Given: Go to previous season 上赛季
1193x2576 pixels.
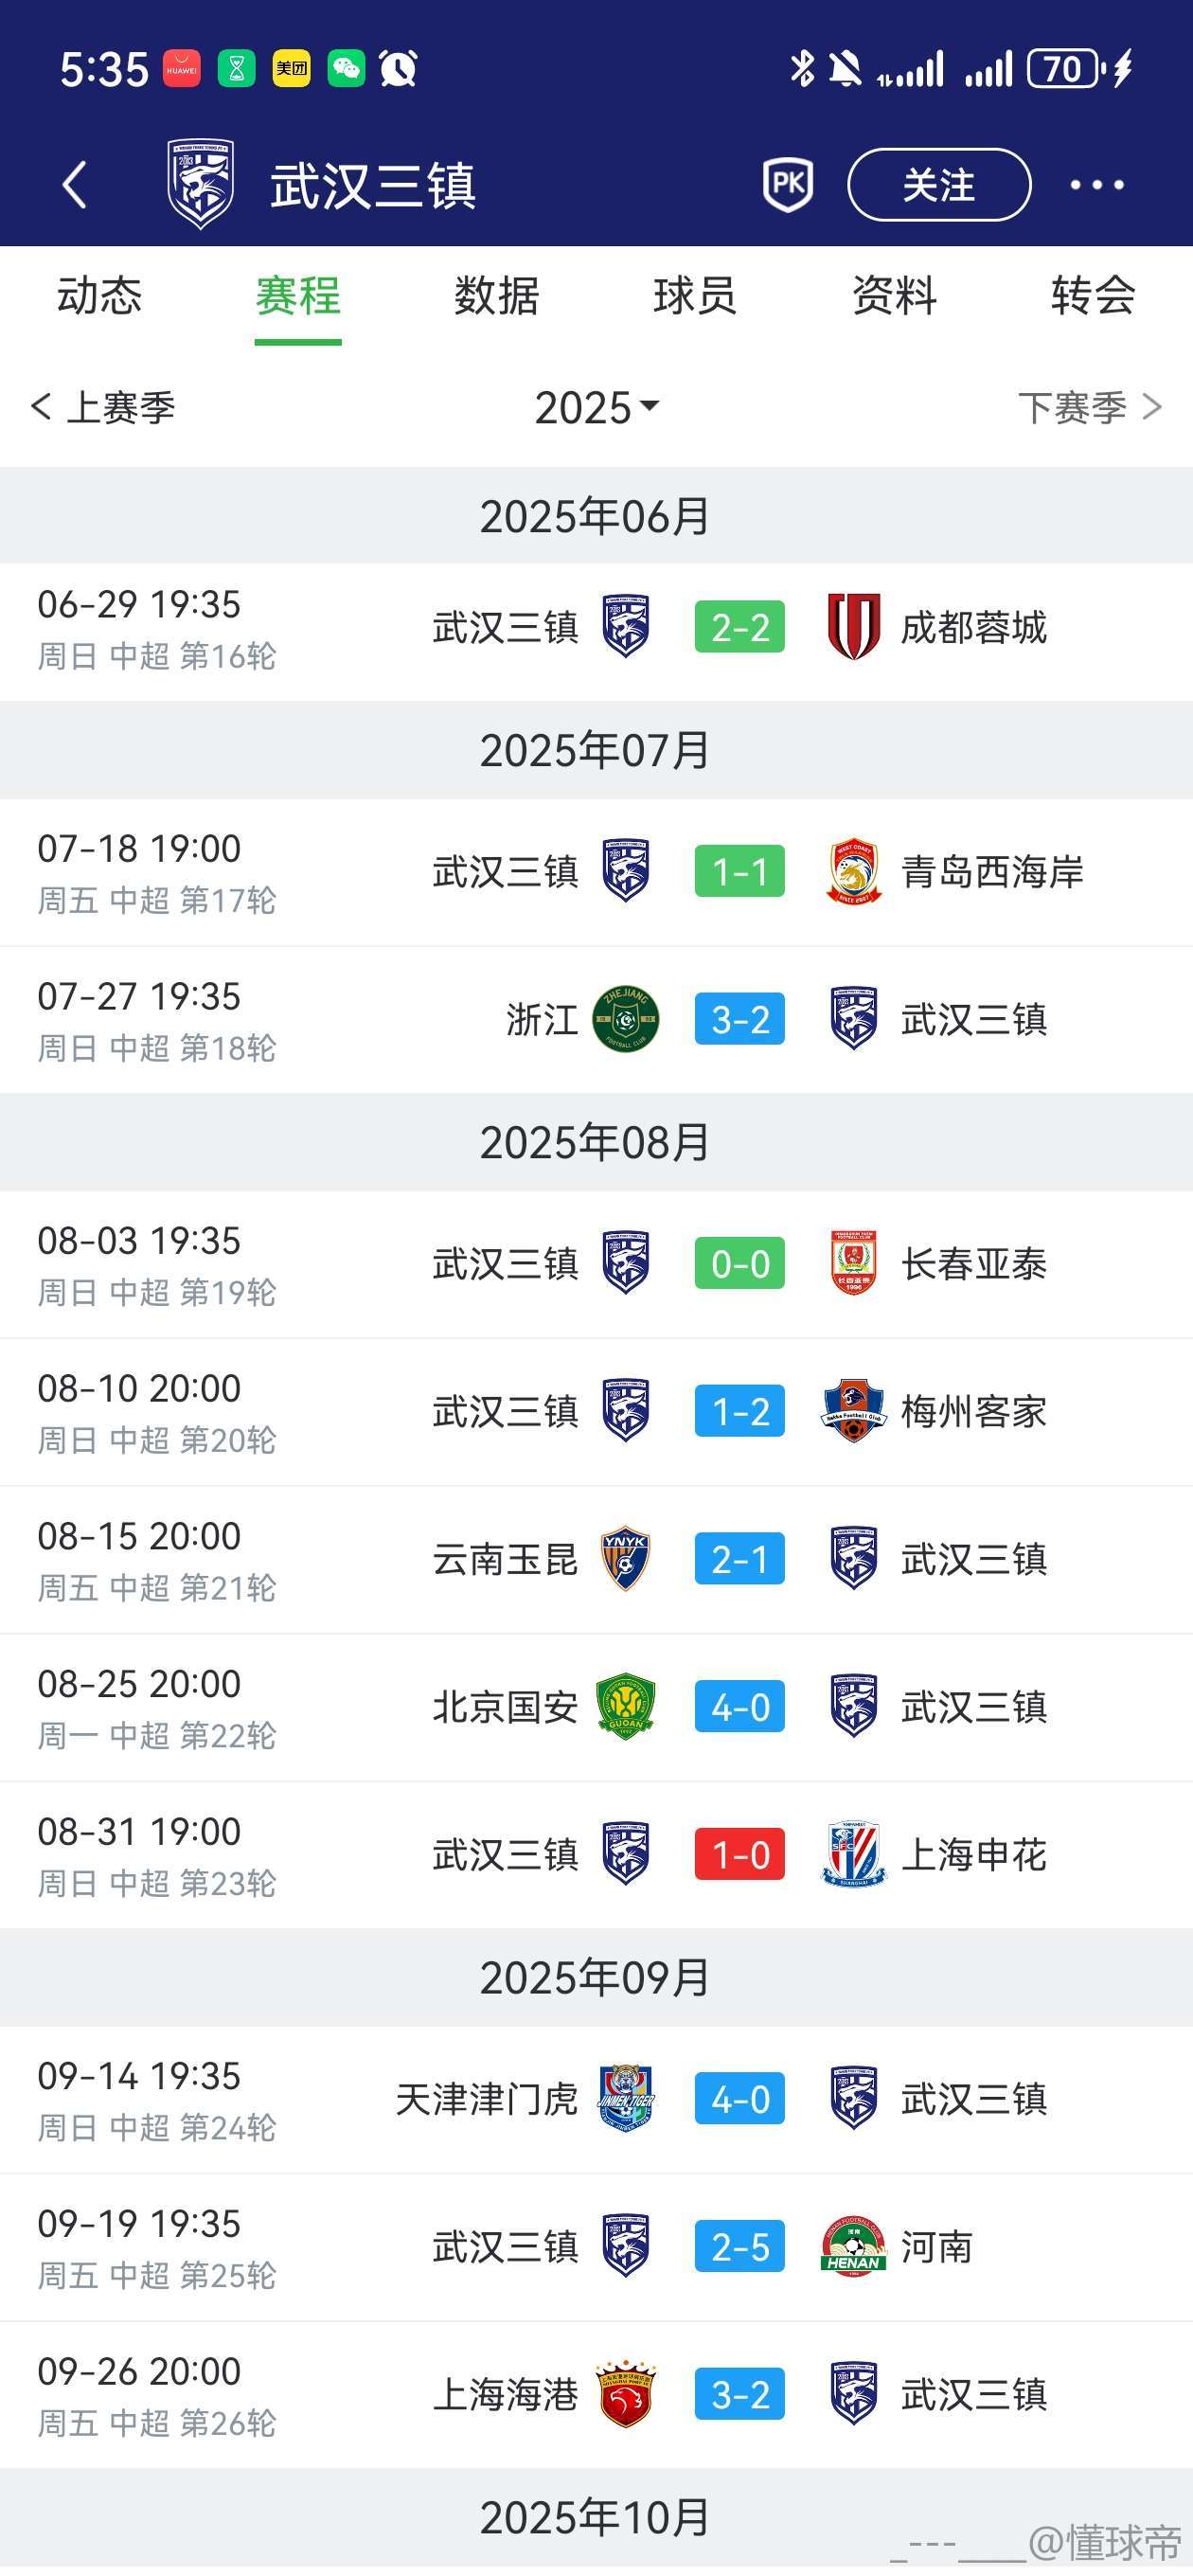Looking at the screenshot, I should [x=104, y=407].
